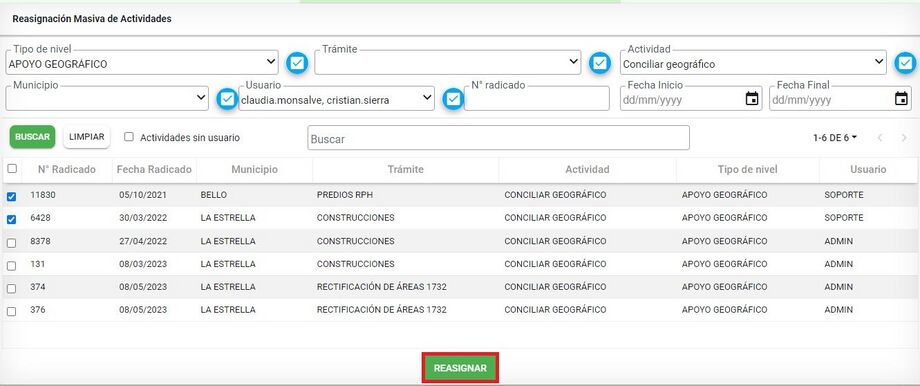Click the Reasignación Masiva de Actividades title

92,19
